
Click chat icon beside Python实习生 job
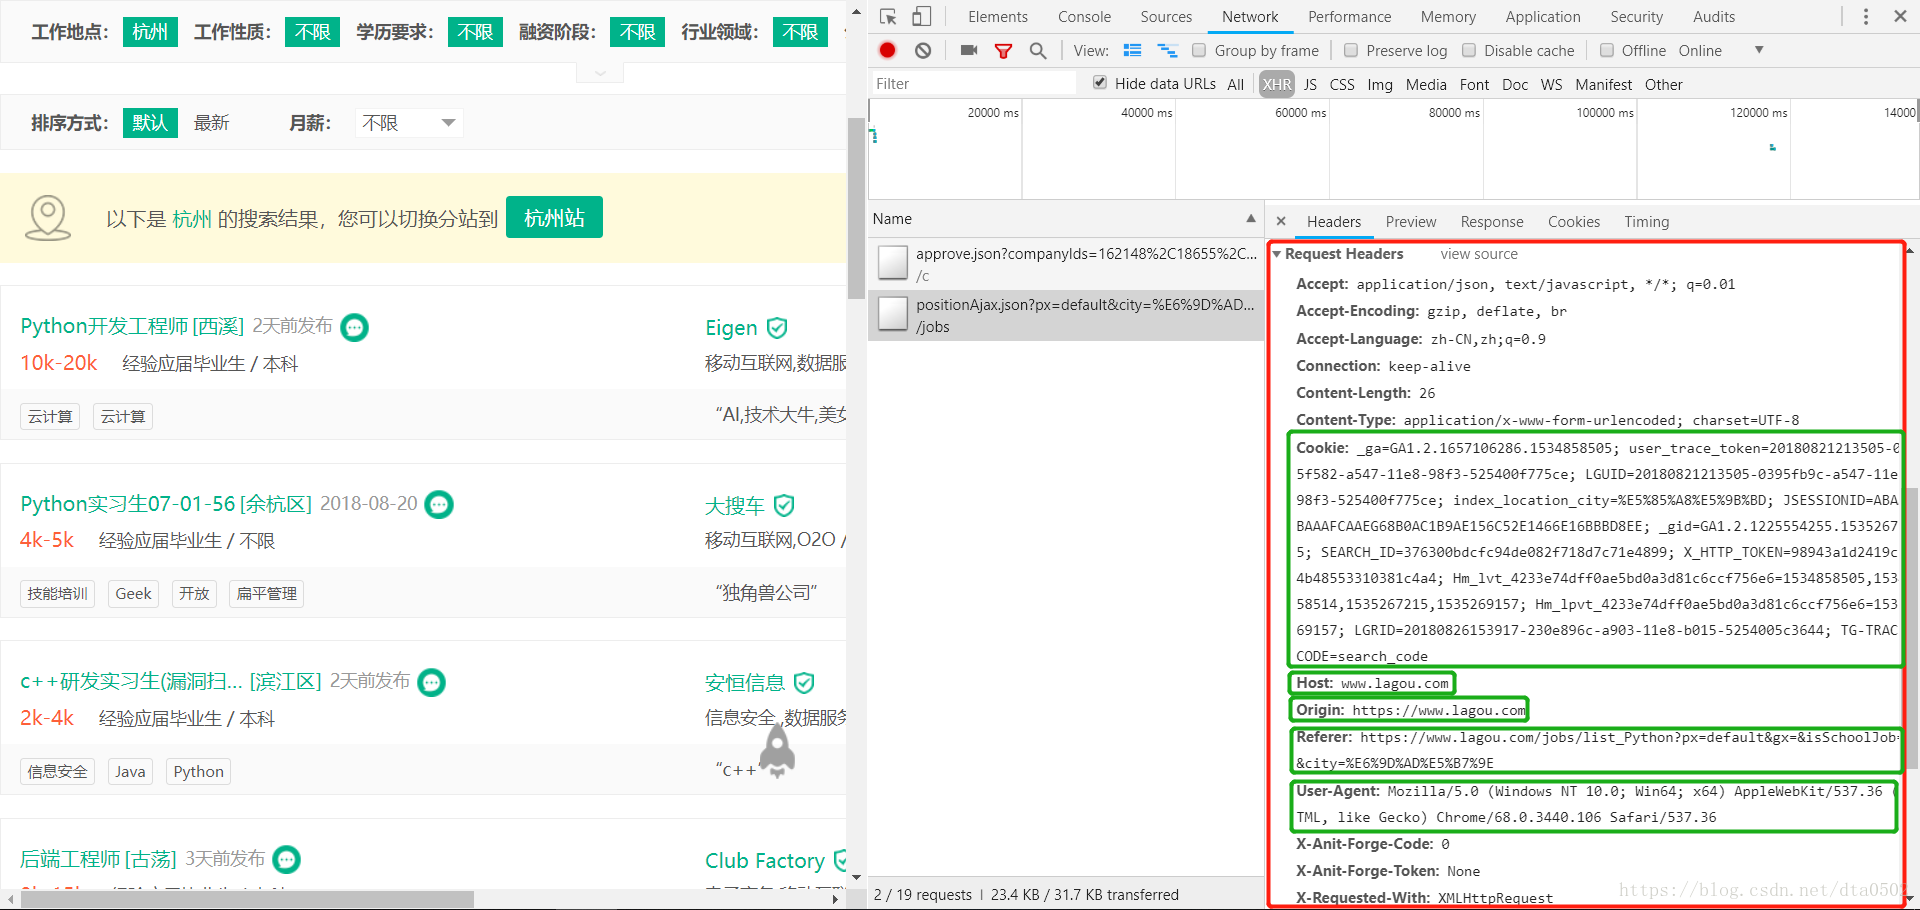pos(439,505)
